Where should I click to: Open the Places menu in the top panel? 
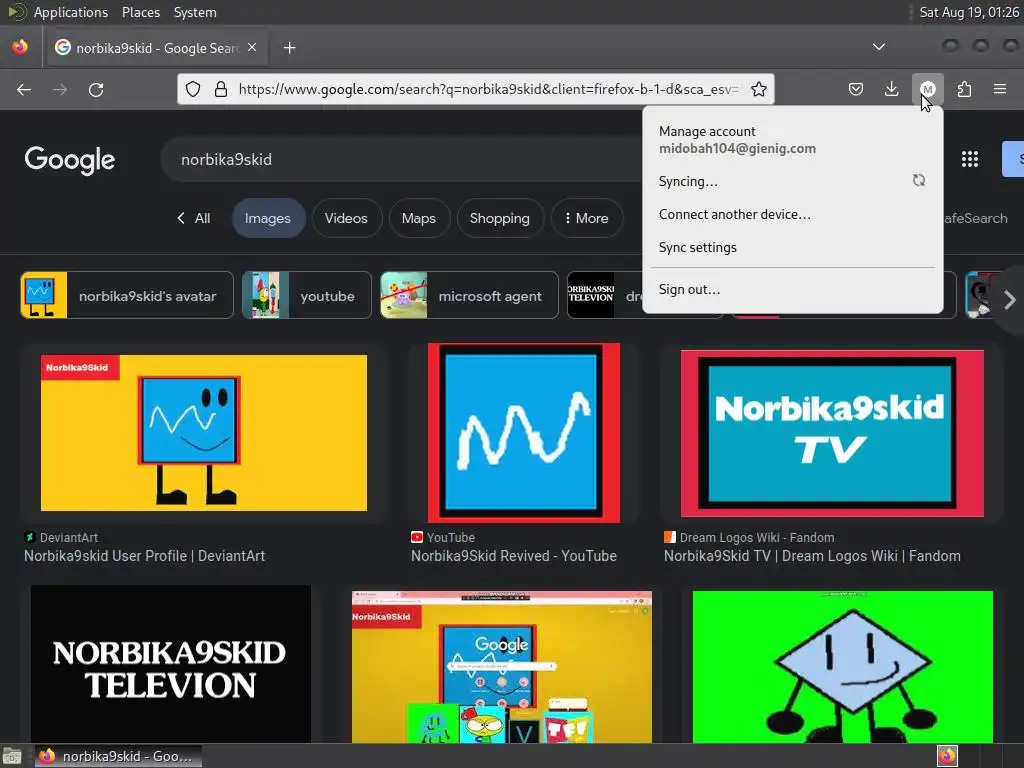tap(141, 12)
